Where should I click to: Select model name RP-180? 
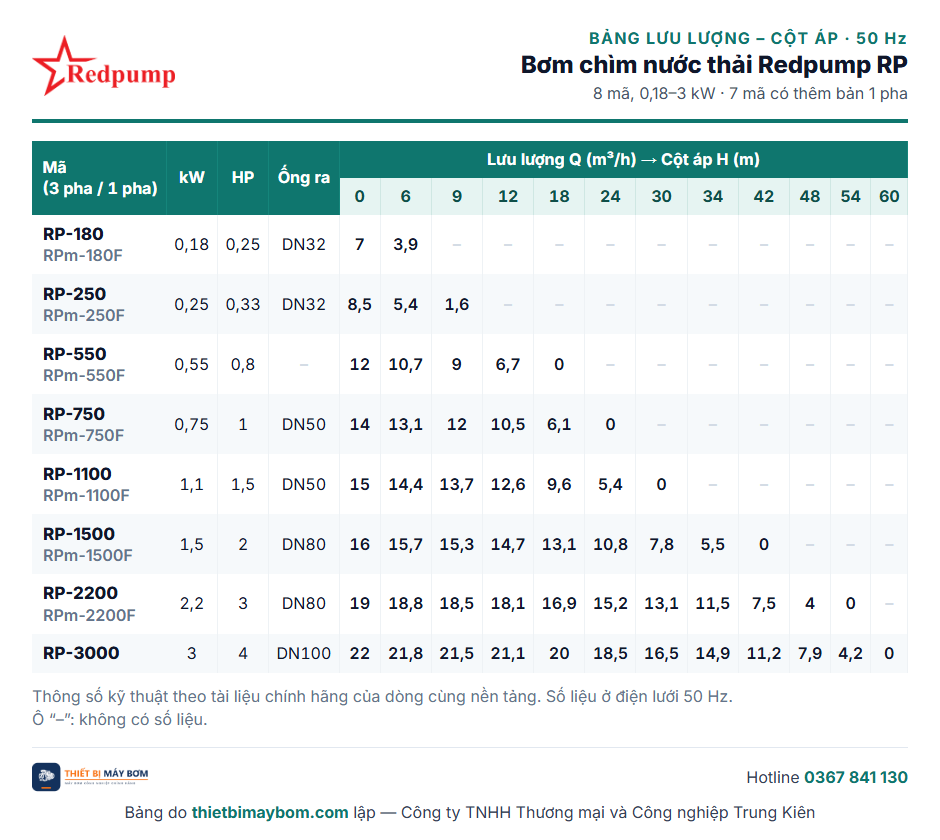[x=73, y=234]
